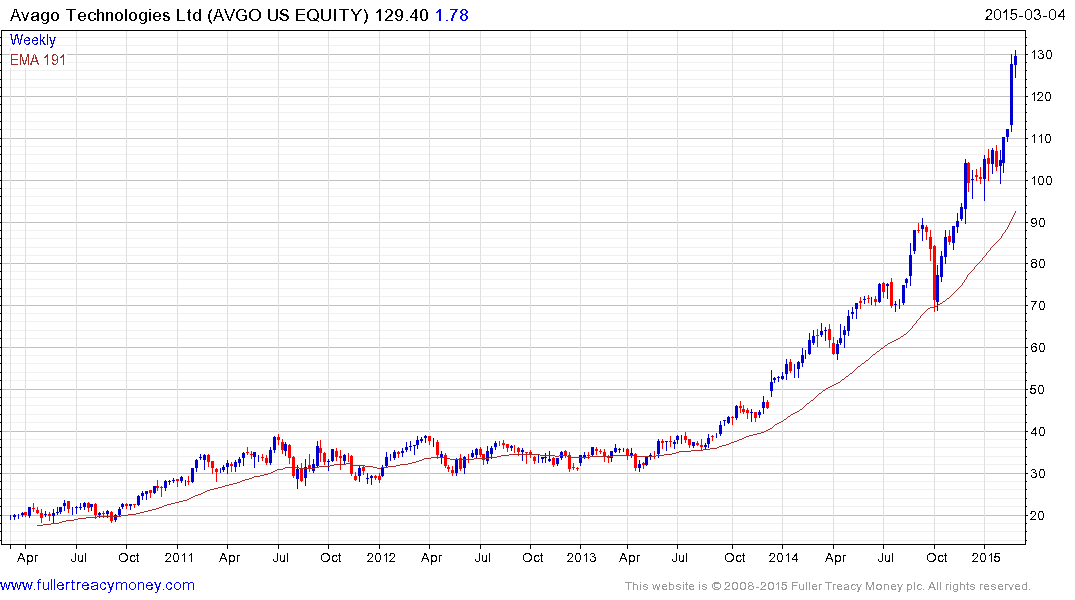Click the tallest blue candlestick near 130
The image size is (1075, 600).
click(1011, 94)
